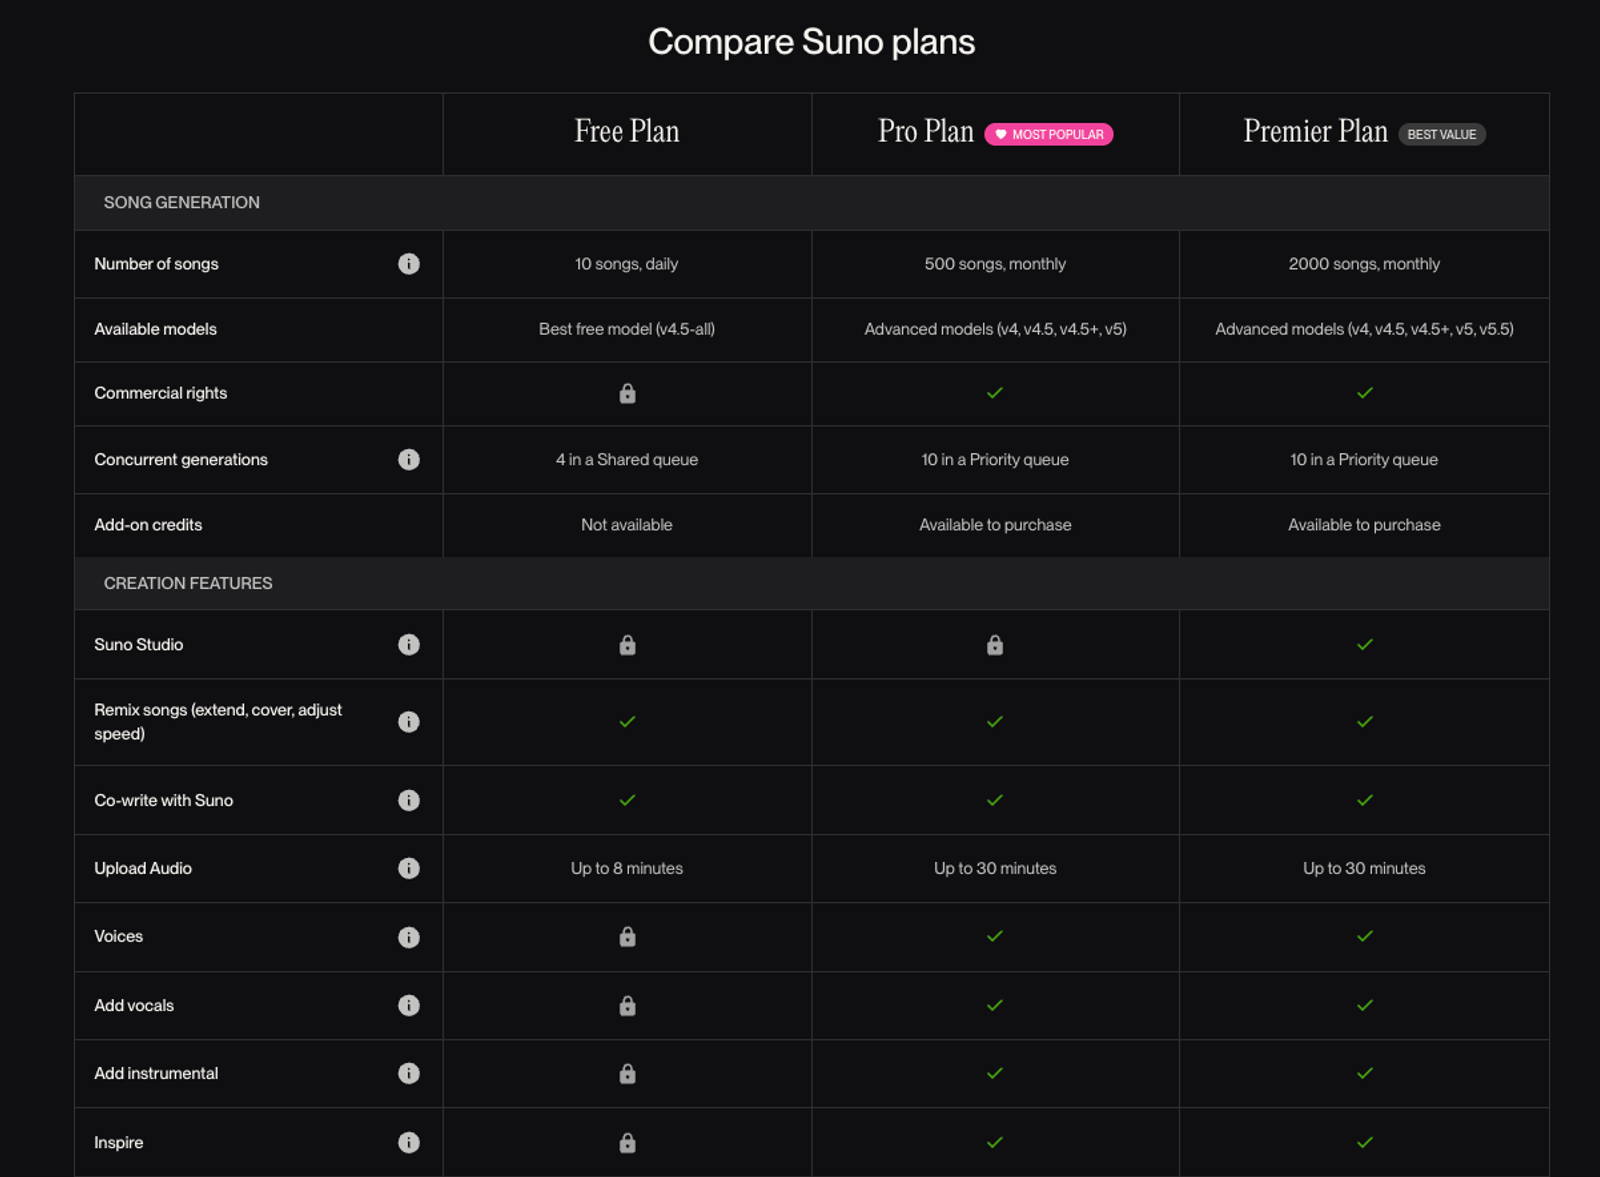Click Premier Plan checkmark for Suno Studio

[x=1365, y=645]
